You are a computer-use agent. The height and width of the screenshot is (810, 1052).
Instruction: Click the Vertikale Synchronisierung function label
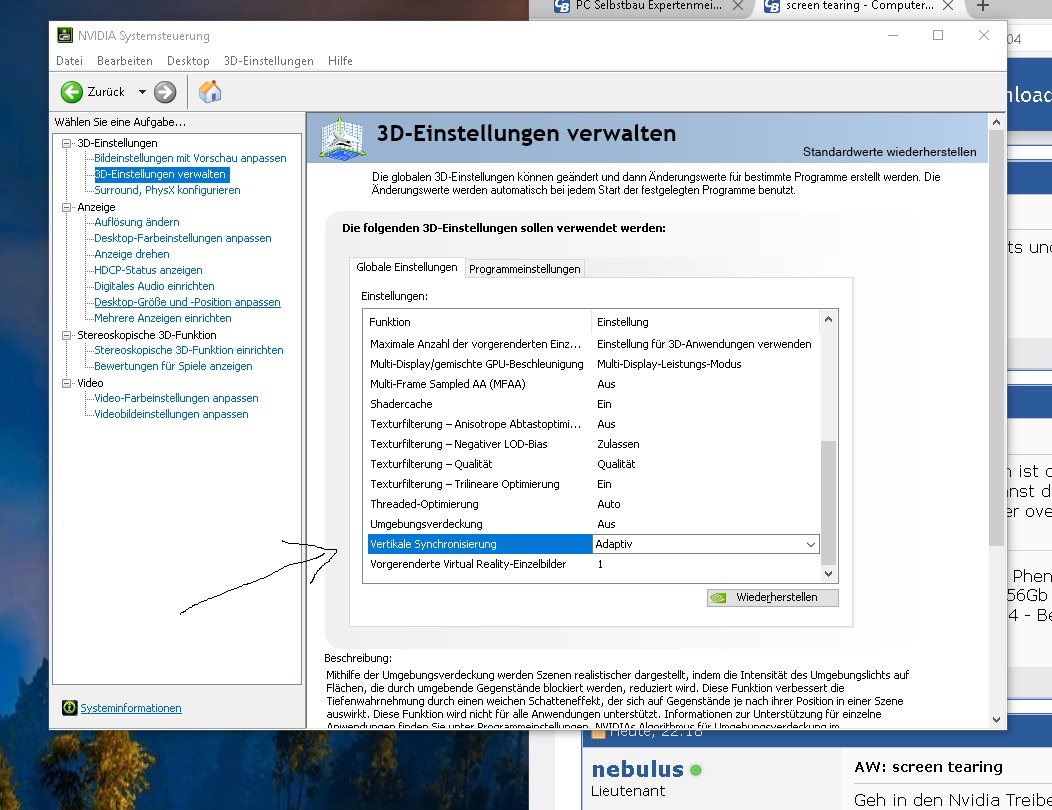coord(433,544)
